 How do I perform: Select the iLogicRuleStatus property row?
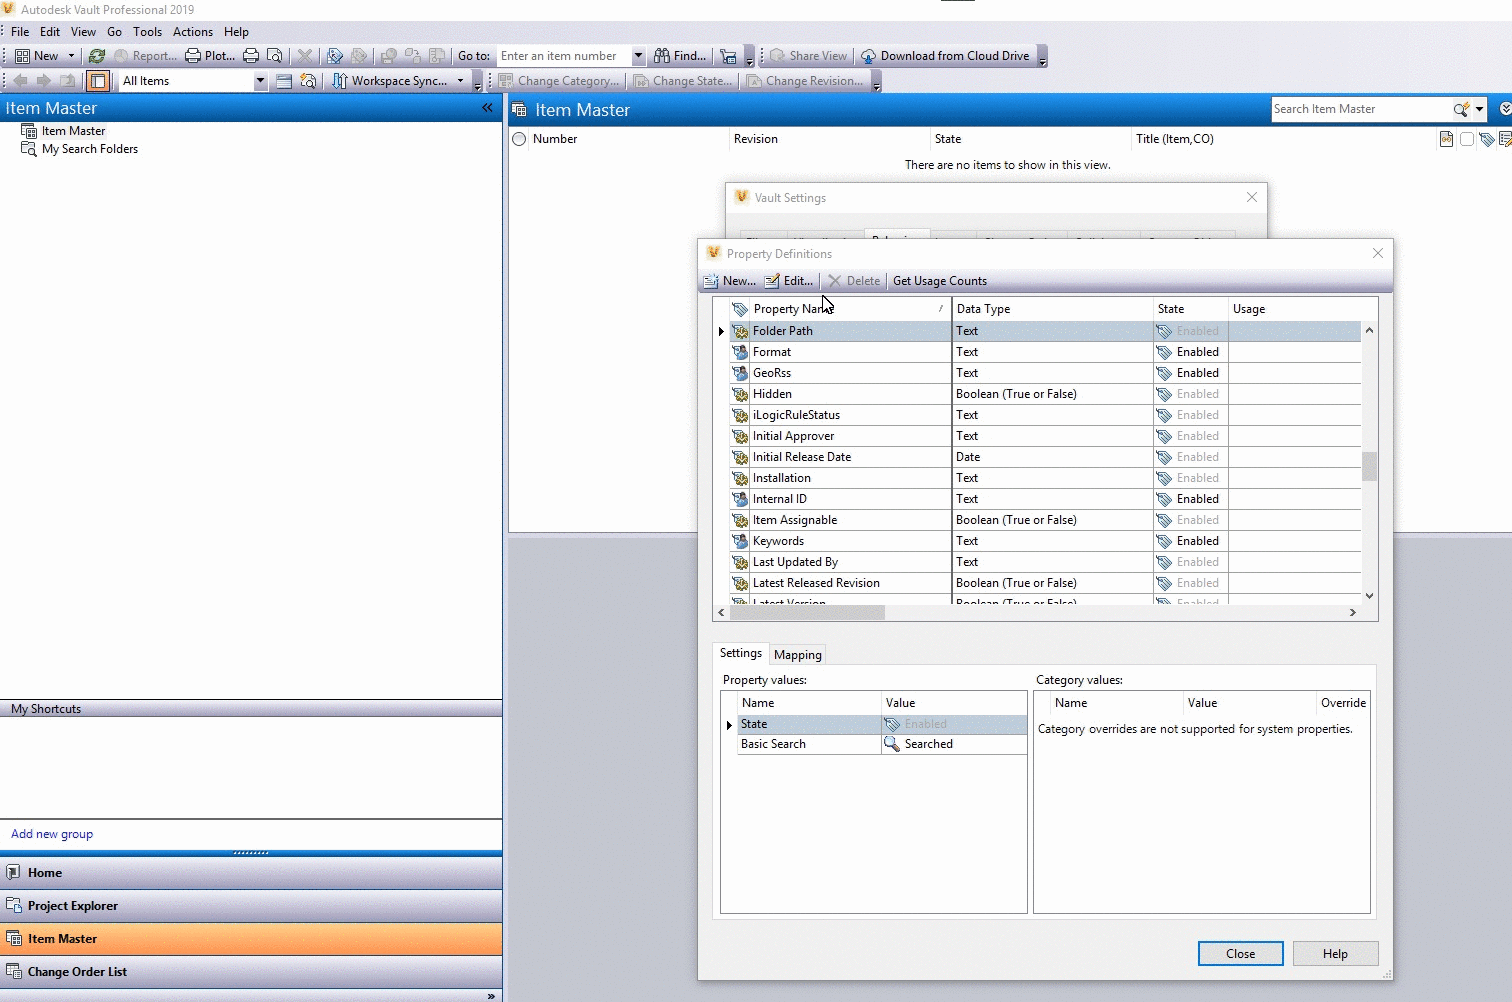pos(1045,415)
